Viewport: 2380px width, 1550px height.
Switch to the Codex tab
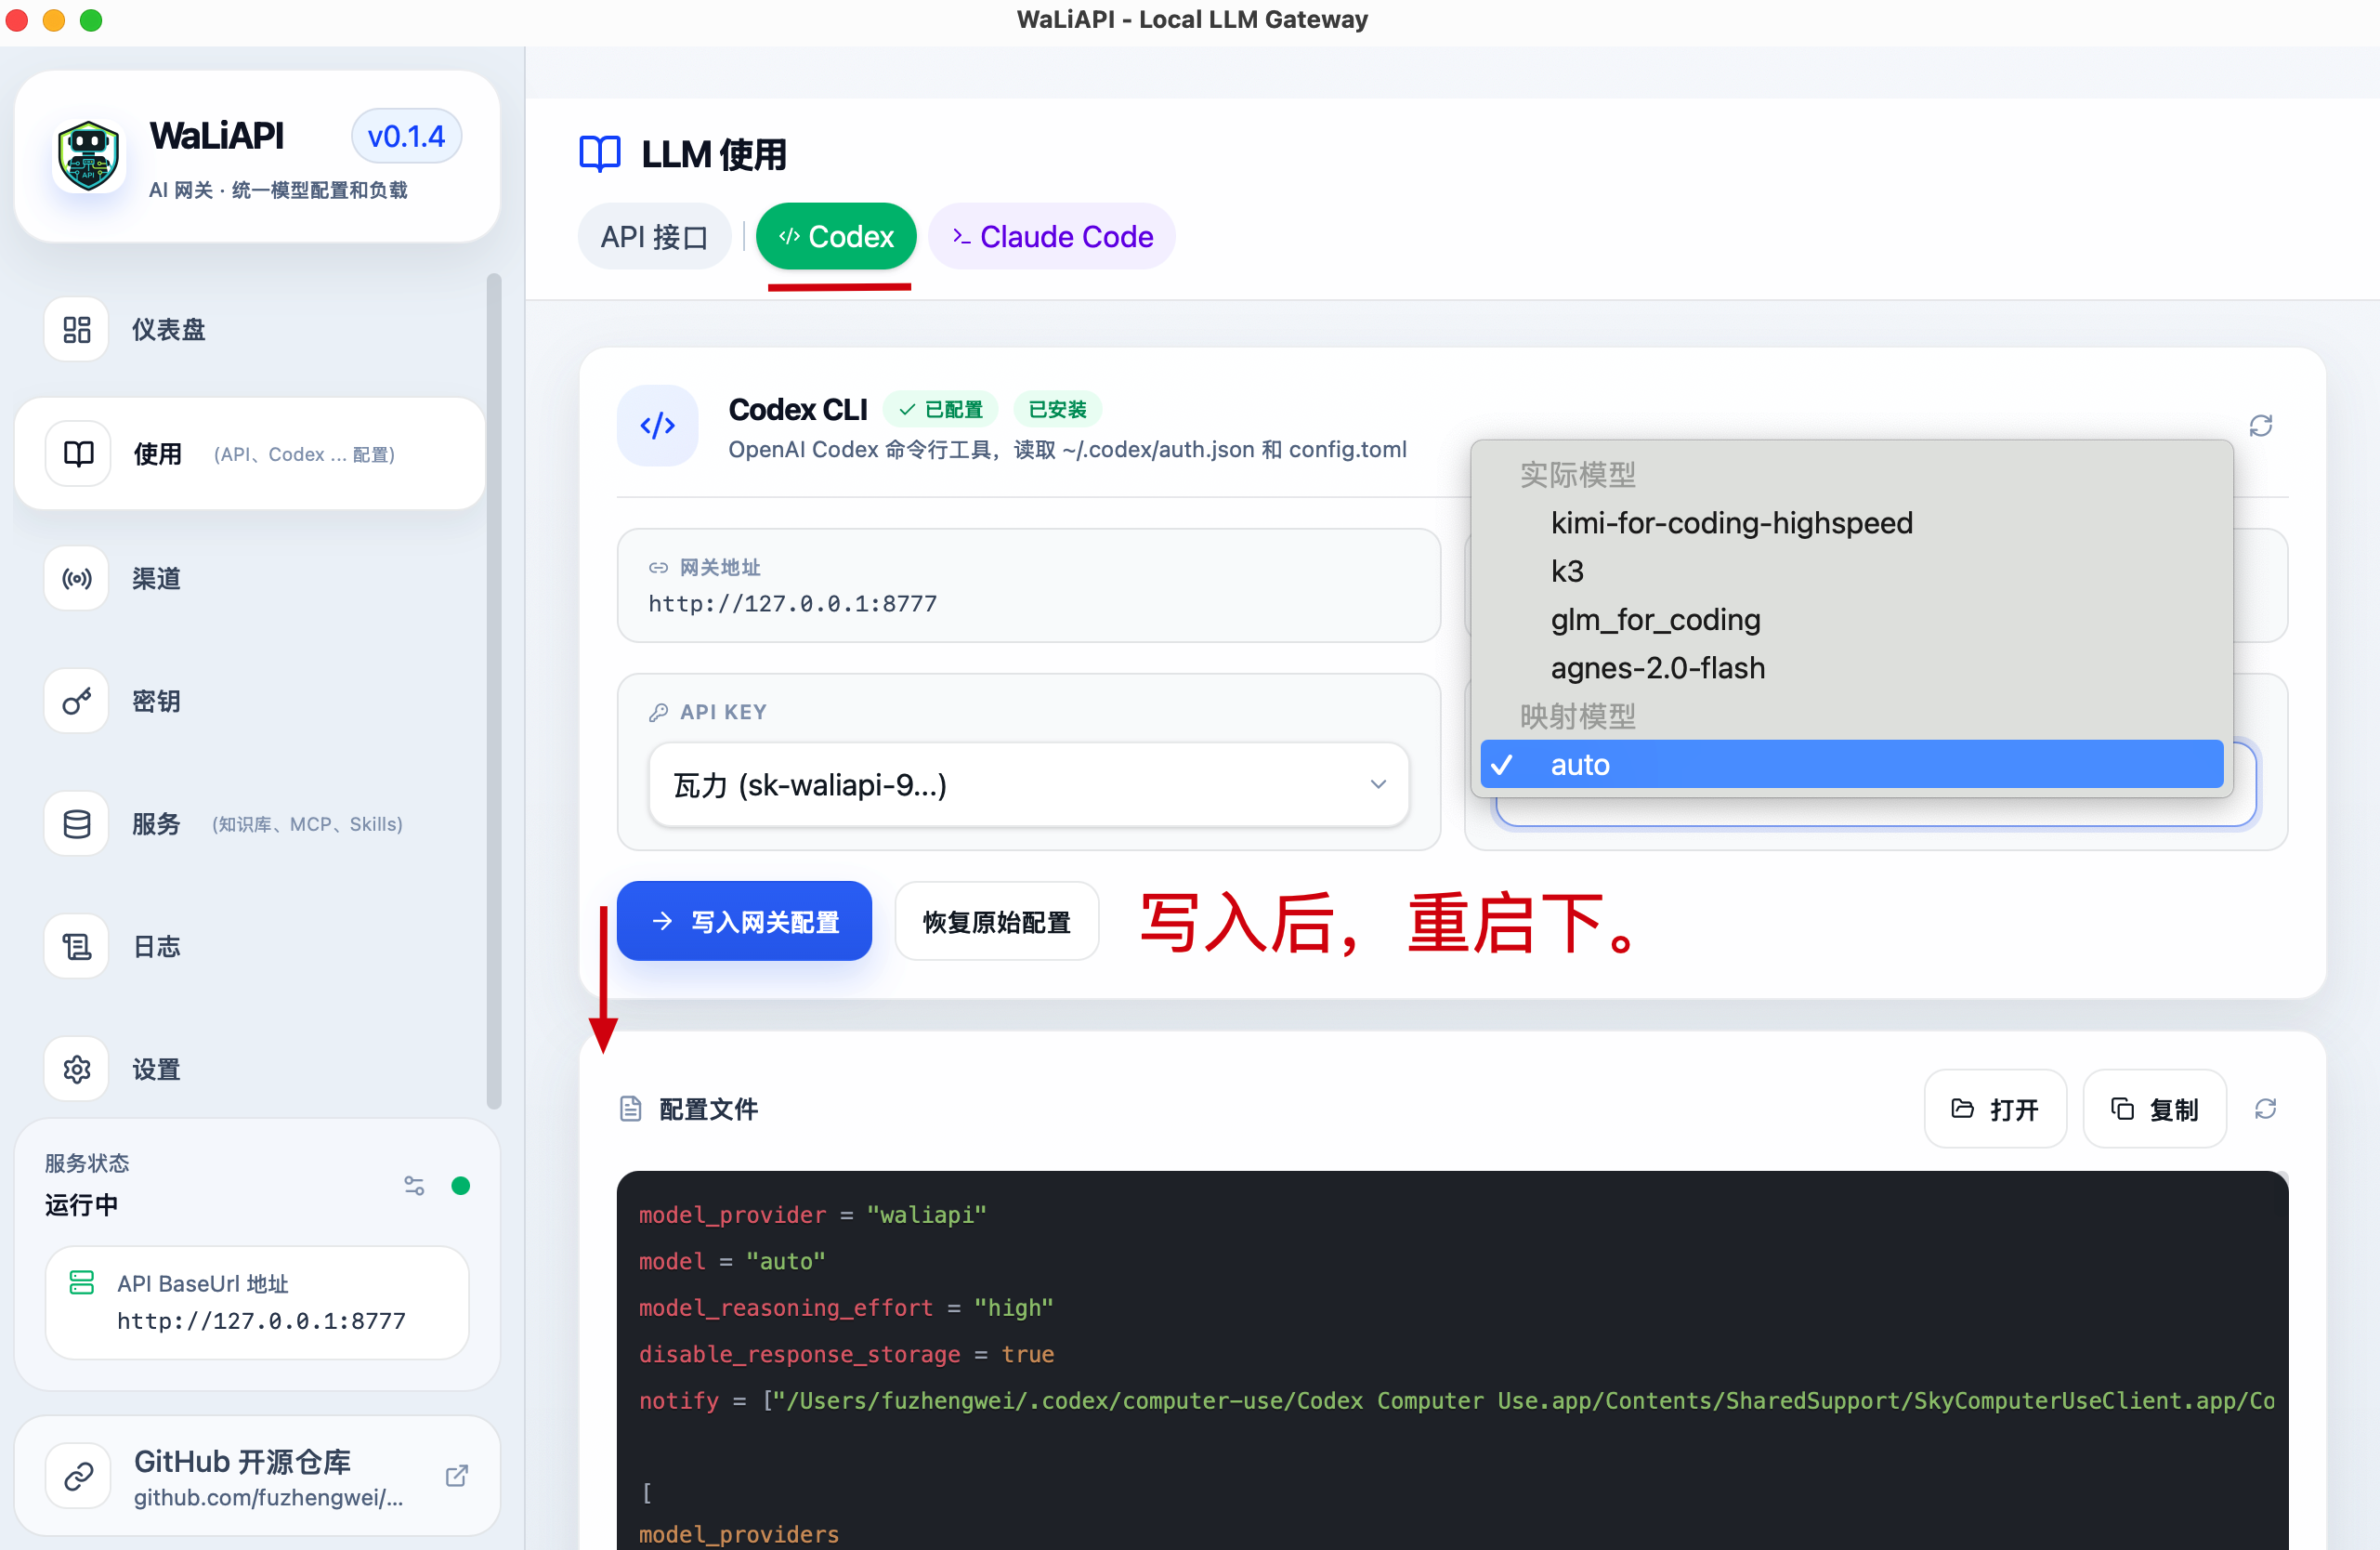[x=836, y=237]
